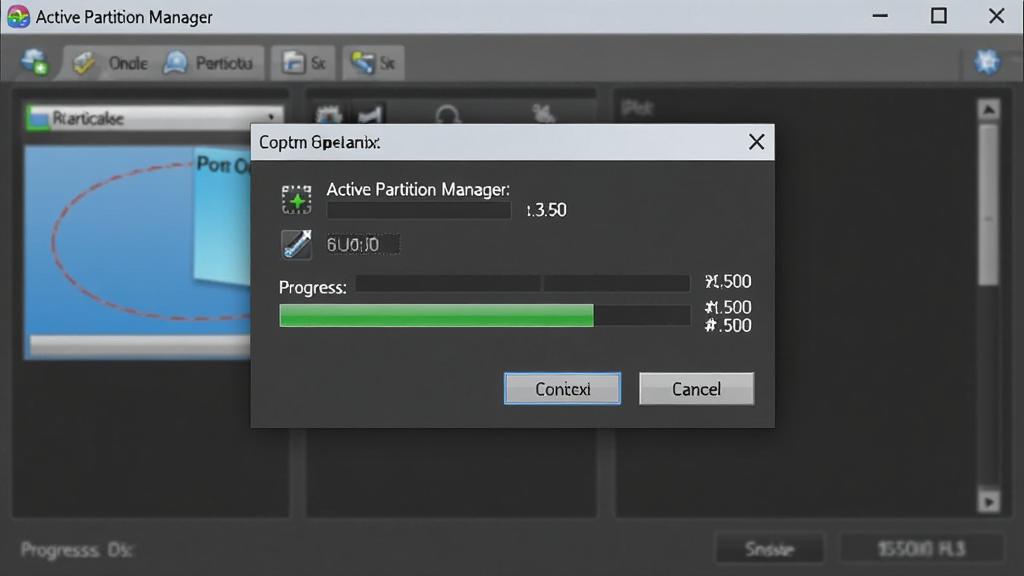
Task: Click the 6U0:I0 input field
Action: pyautogui.click(x=363, y=245)
